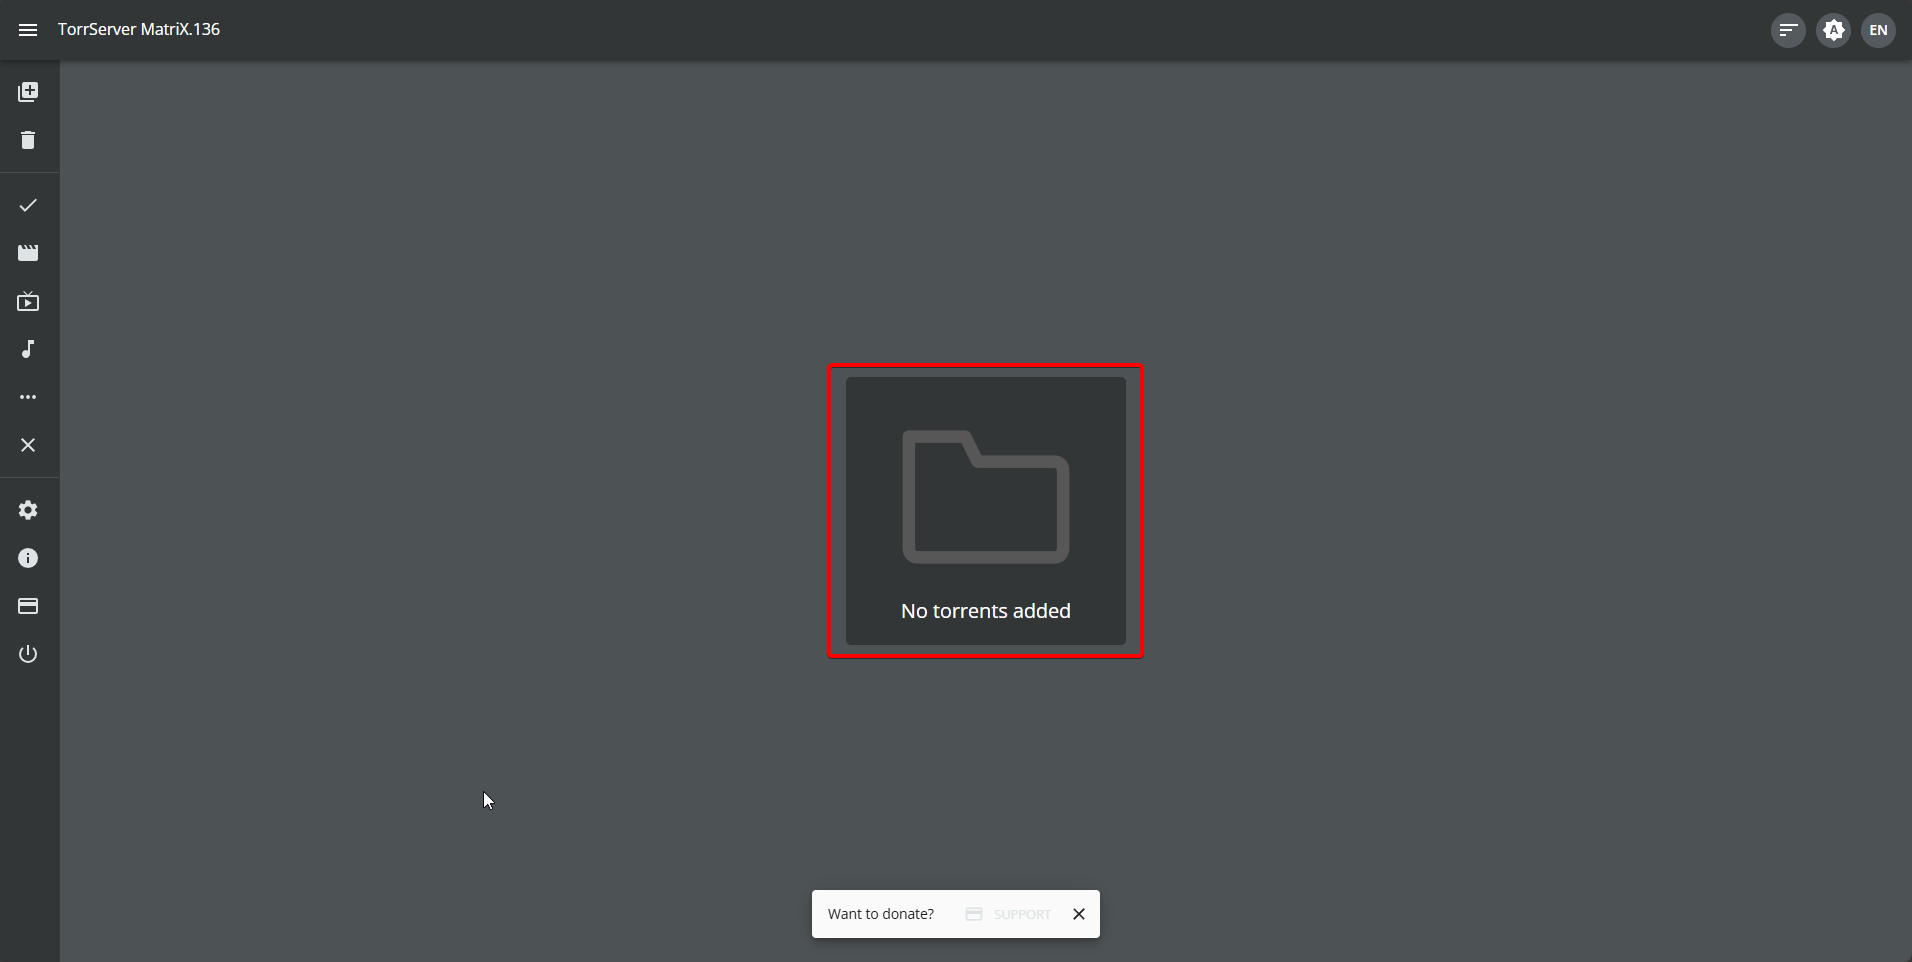Click the SUPPORT button in donate popup
Image resolution: width=1912 pixels, height=962 pixels.
coord(1009,914)
